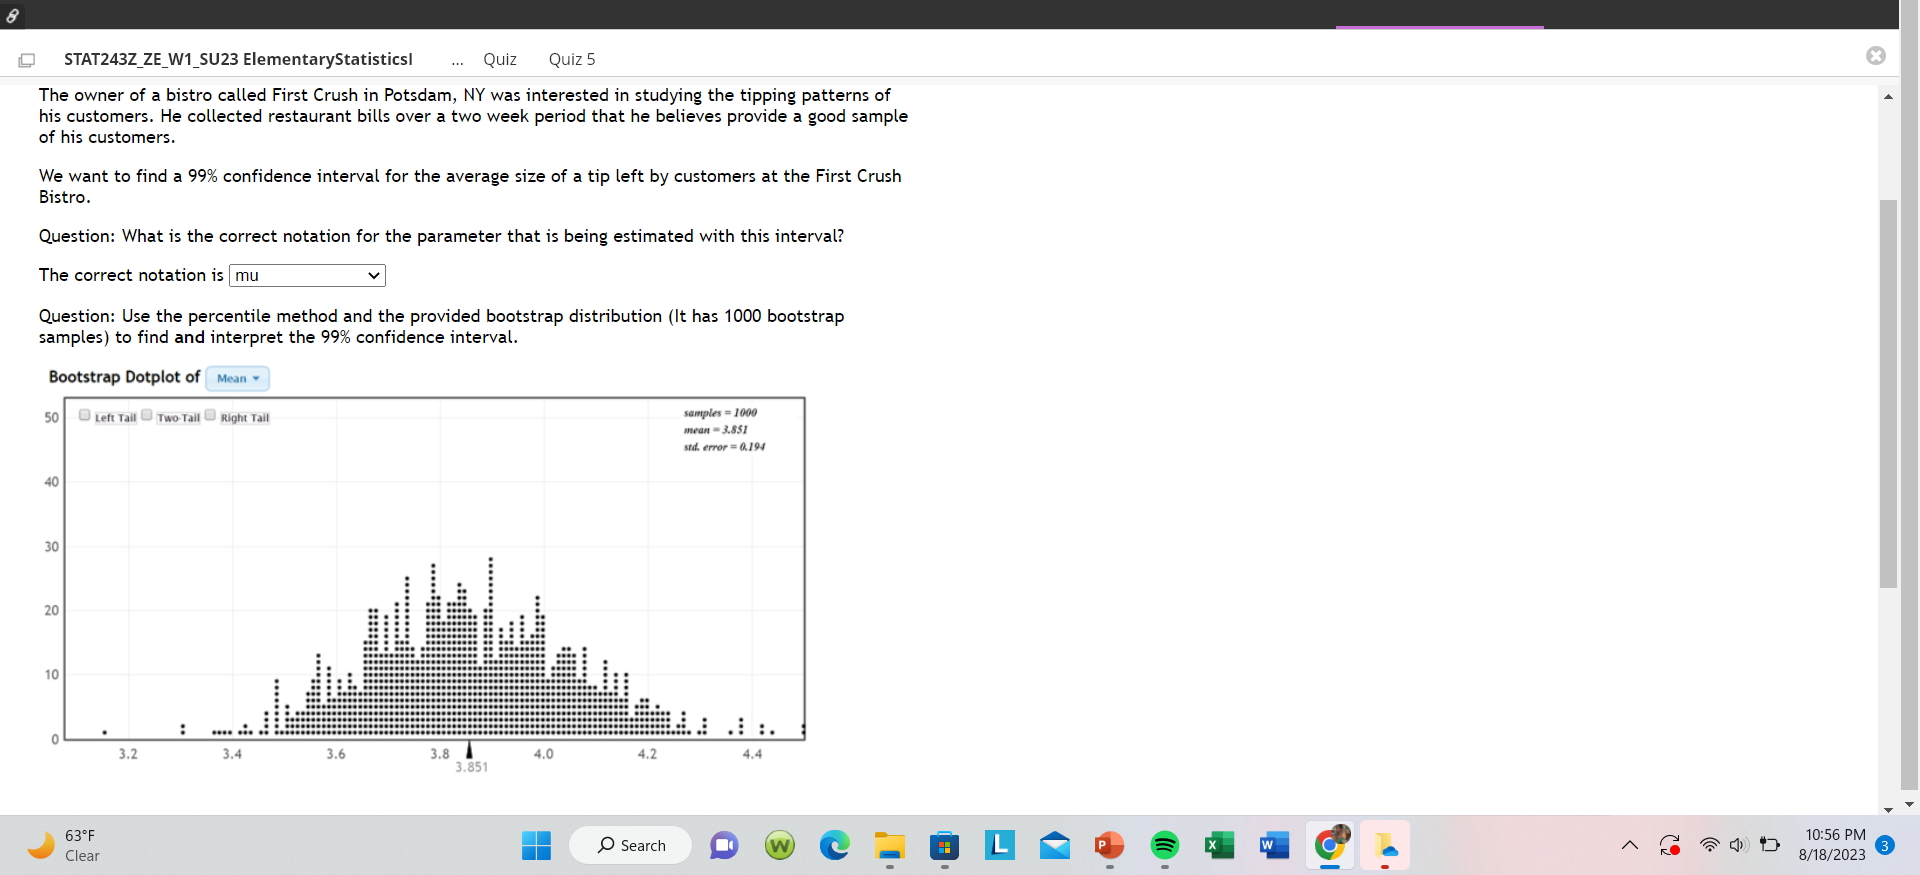Click the std. error = 0.194 label
Screen dimensions: 1920x875
724,447
